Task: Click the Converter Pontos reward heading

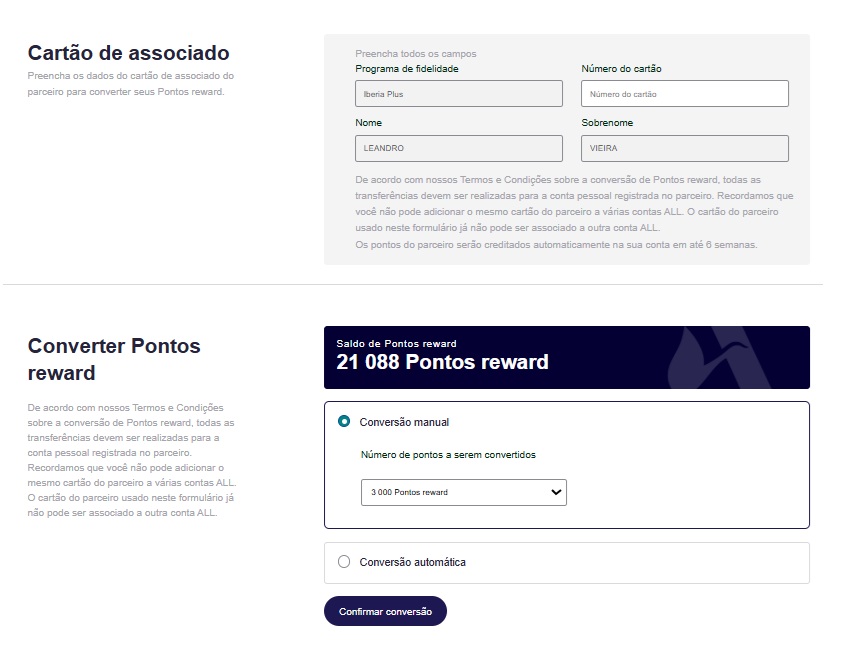Action: click(114, 359)
